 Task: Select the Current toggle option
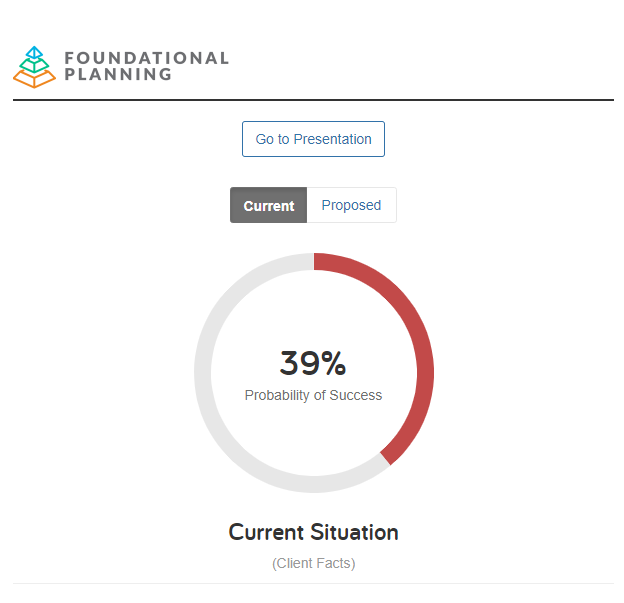(269, 205)
